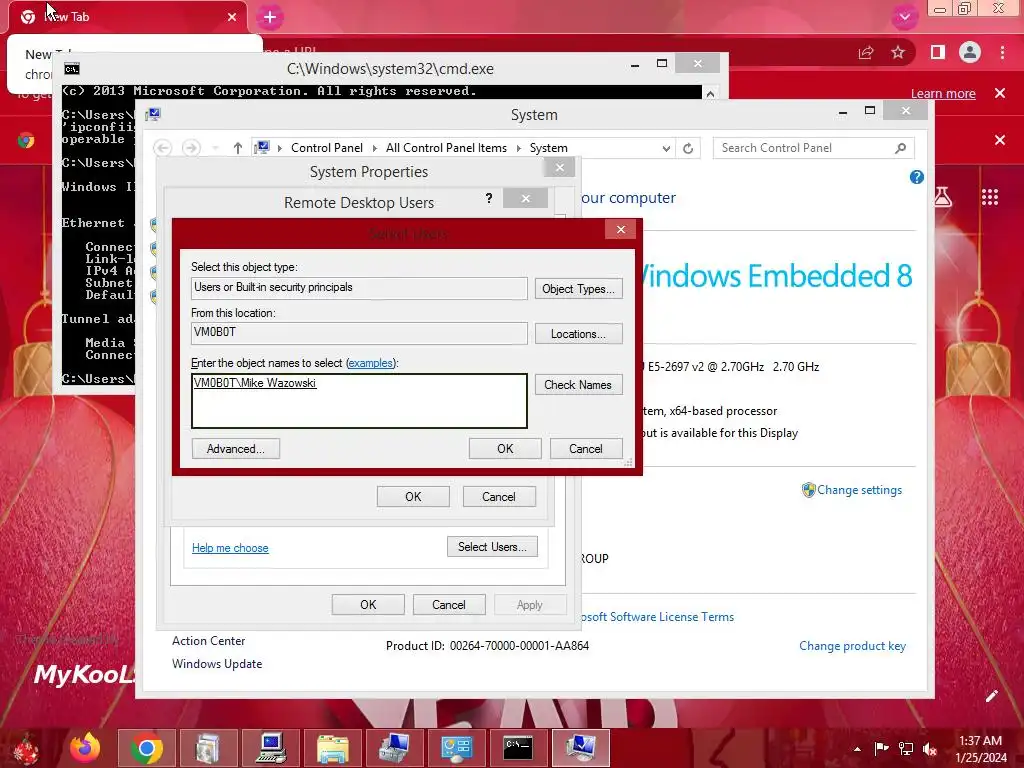Viewport: 1024px width, 768px height.
Task: Open File Explorer folder on taskbar
Action: tap(333, 748)
